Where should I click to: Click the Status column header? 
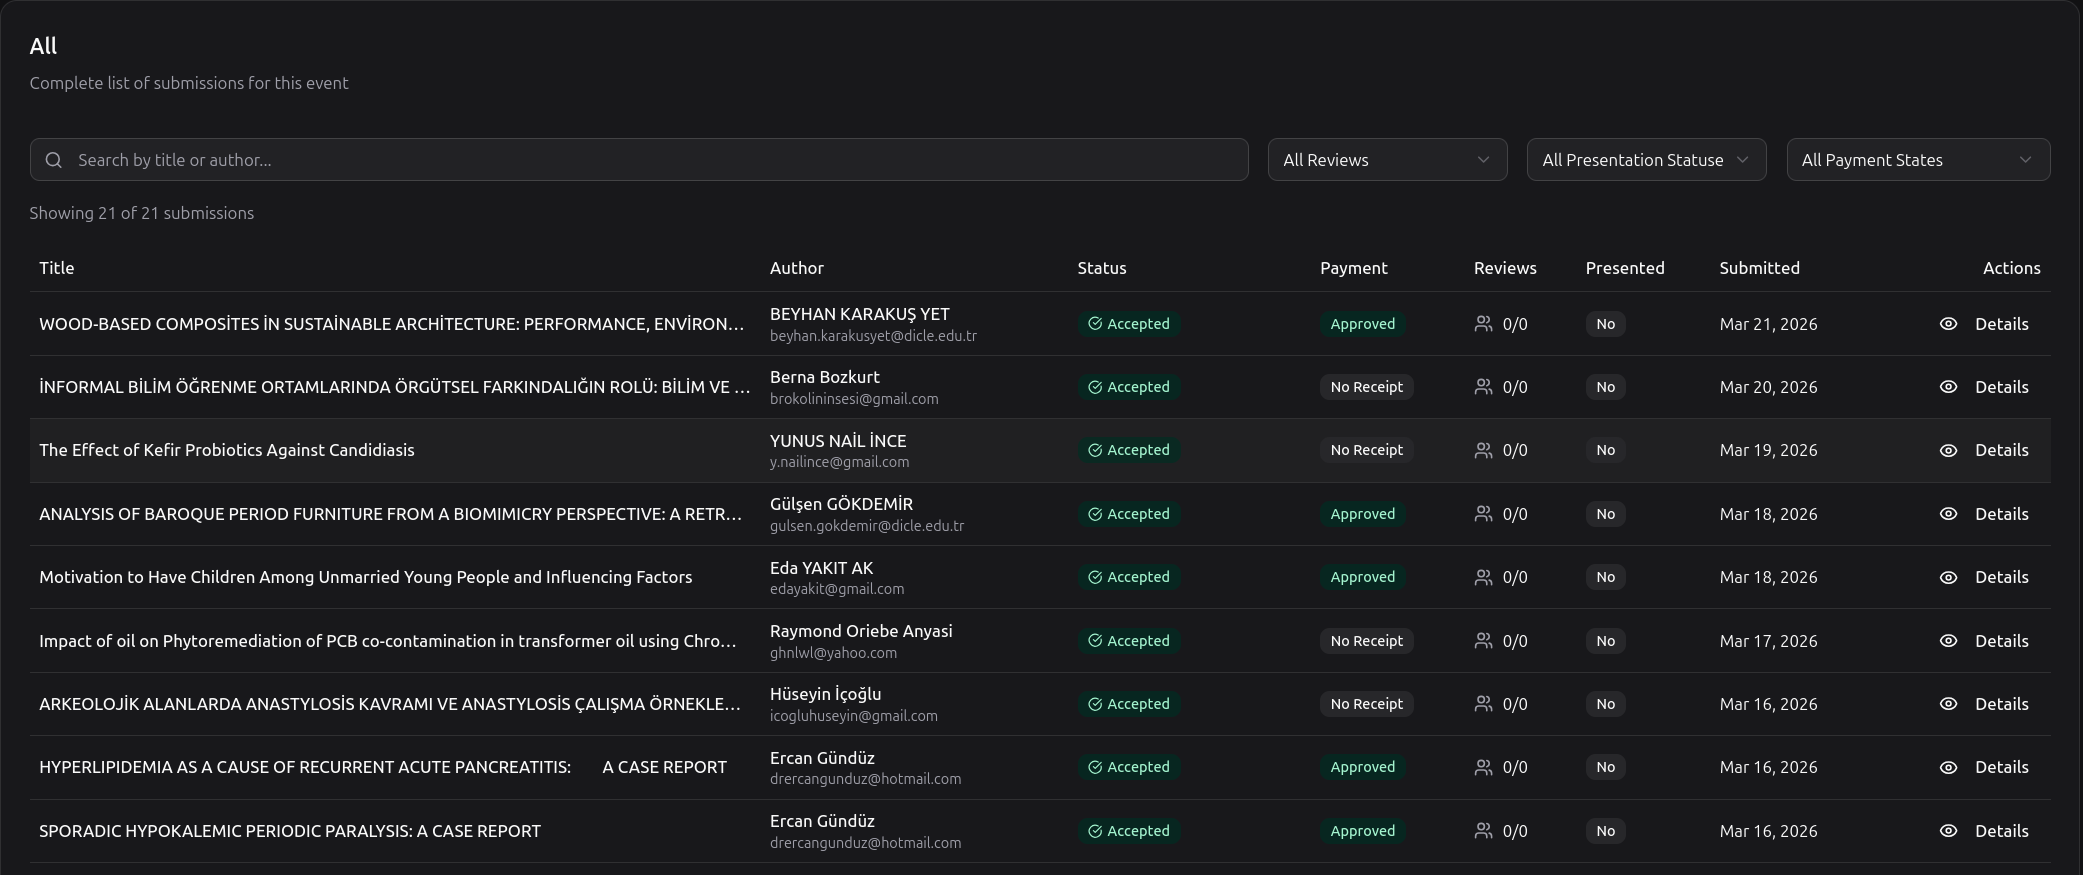(1102, 268)
